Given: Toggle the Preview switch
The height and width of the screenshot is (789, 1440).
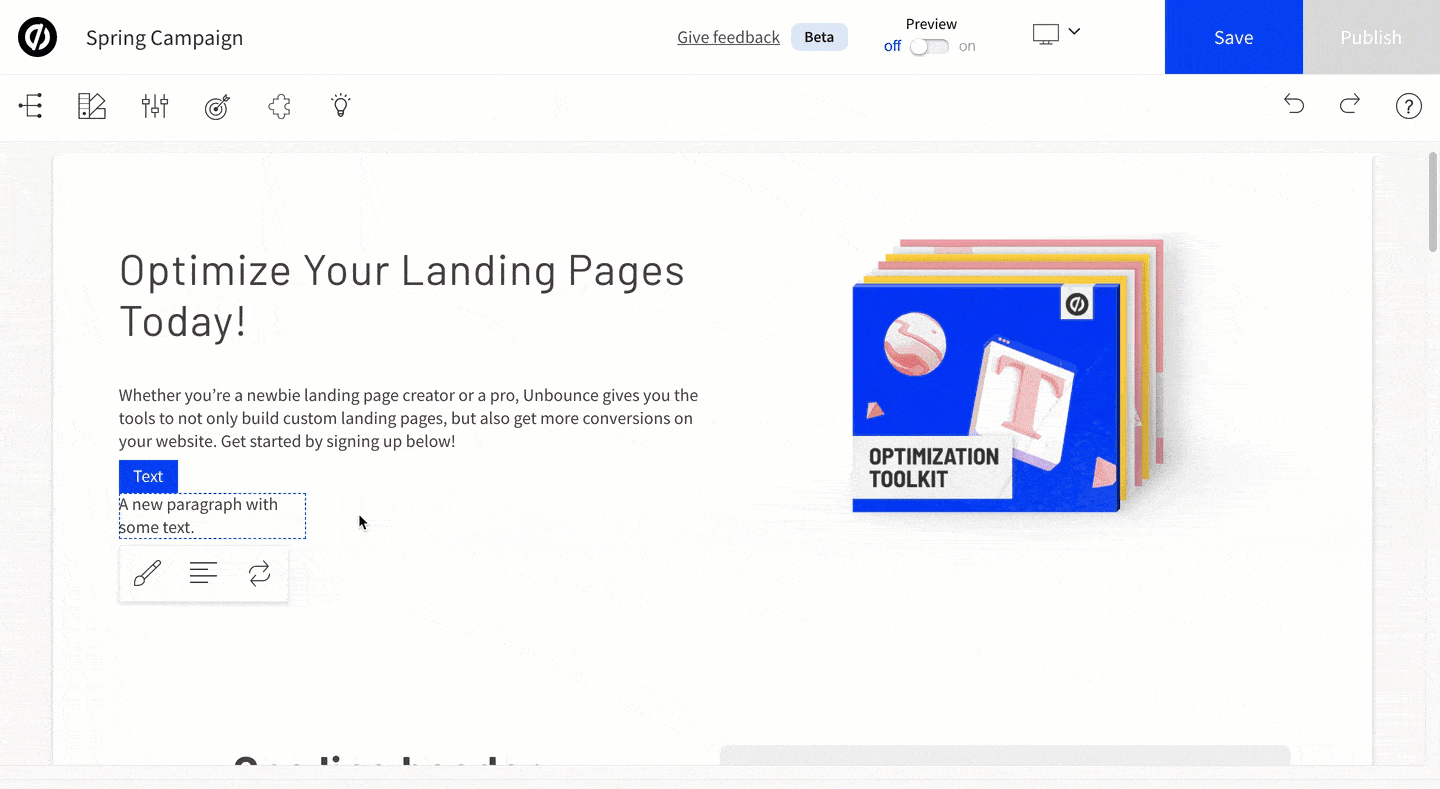Looking at the screenshot, I should pyautogui.click(x=929, y=46).
